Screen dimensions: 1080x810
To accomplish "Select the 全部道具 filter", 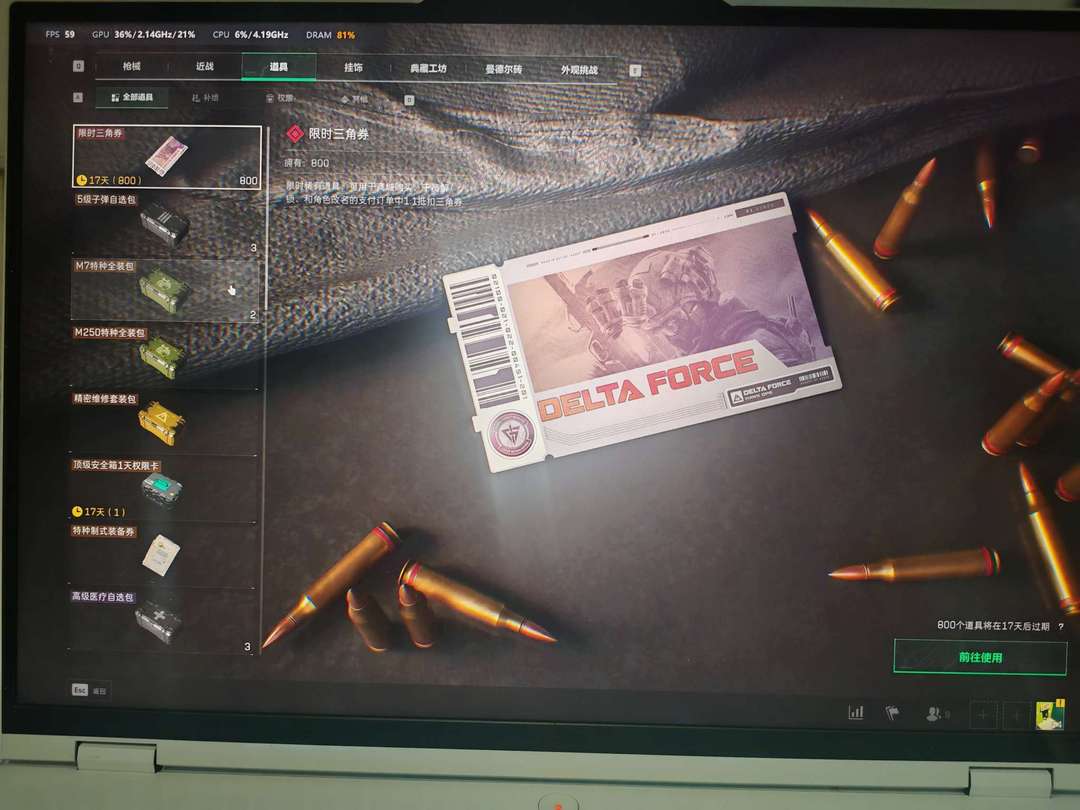I will click(132, 98).
